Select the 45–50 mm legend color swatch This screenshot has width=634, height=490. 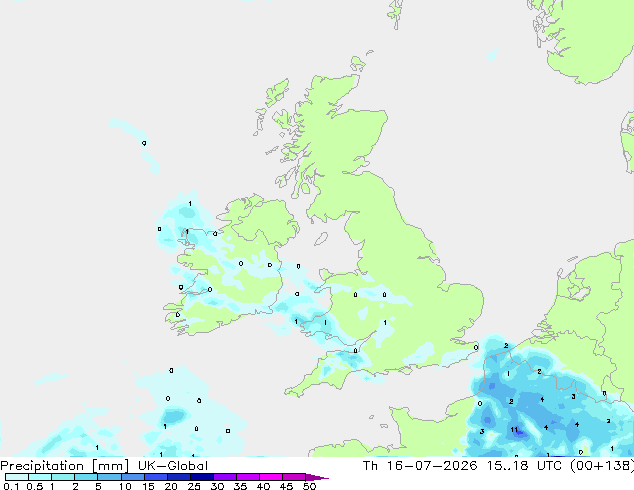pyautogui.click(x=294, y=477)
